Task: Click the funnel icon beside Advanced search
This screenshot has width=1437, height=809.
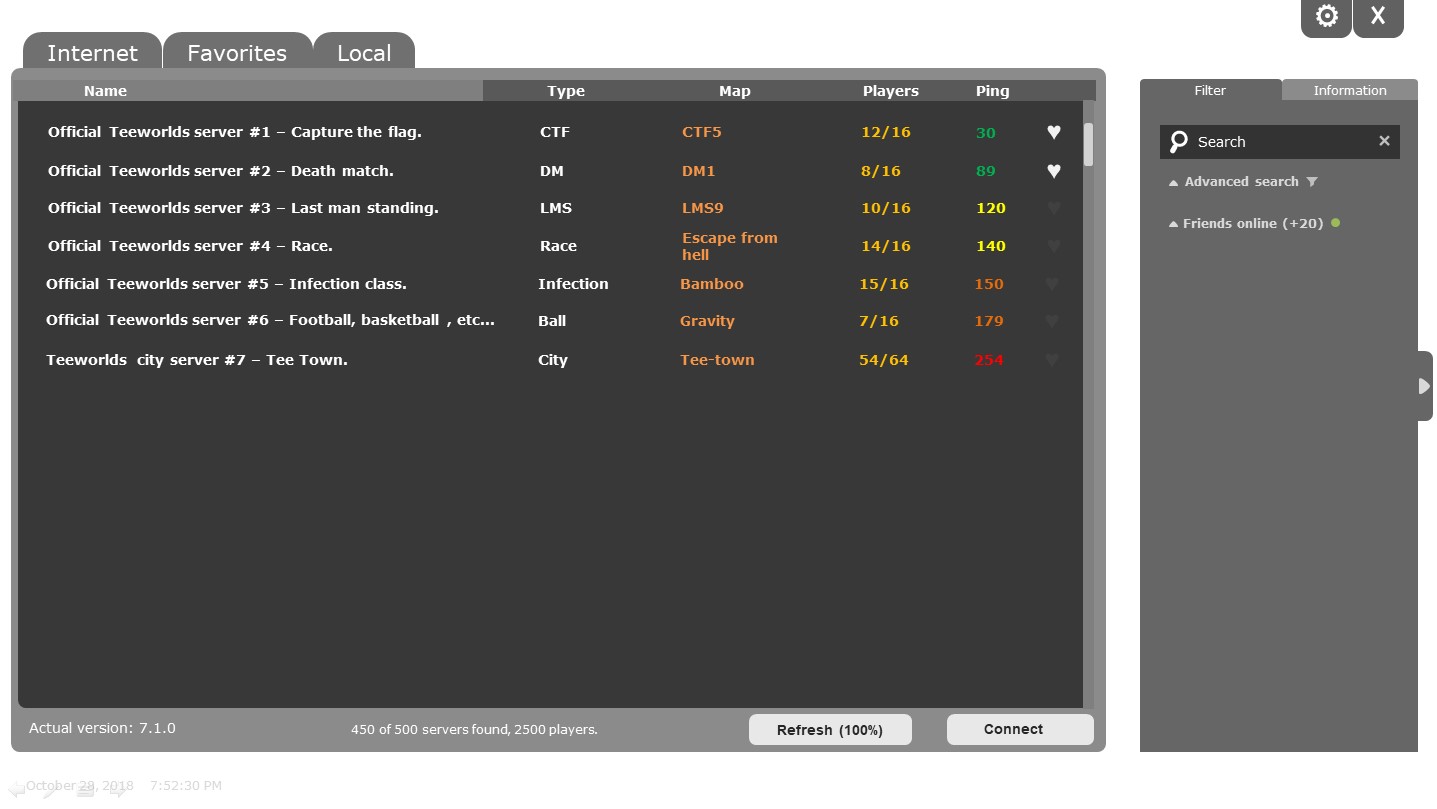Action: click(1312, 182)
